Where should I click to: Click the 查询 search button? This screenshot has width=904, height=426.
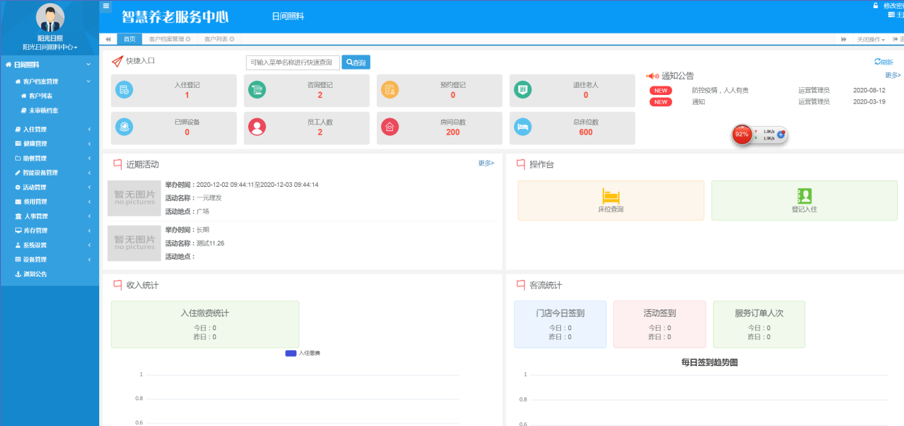click(x=356, y=62)
